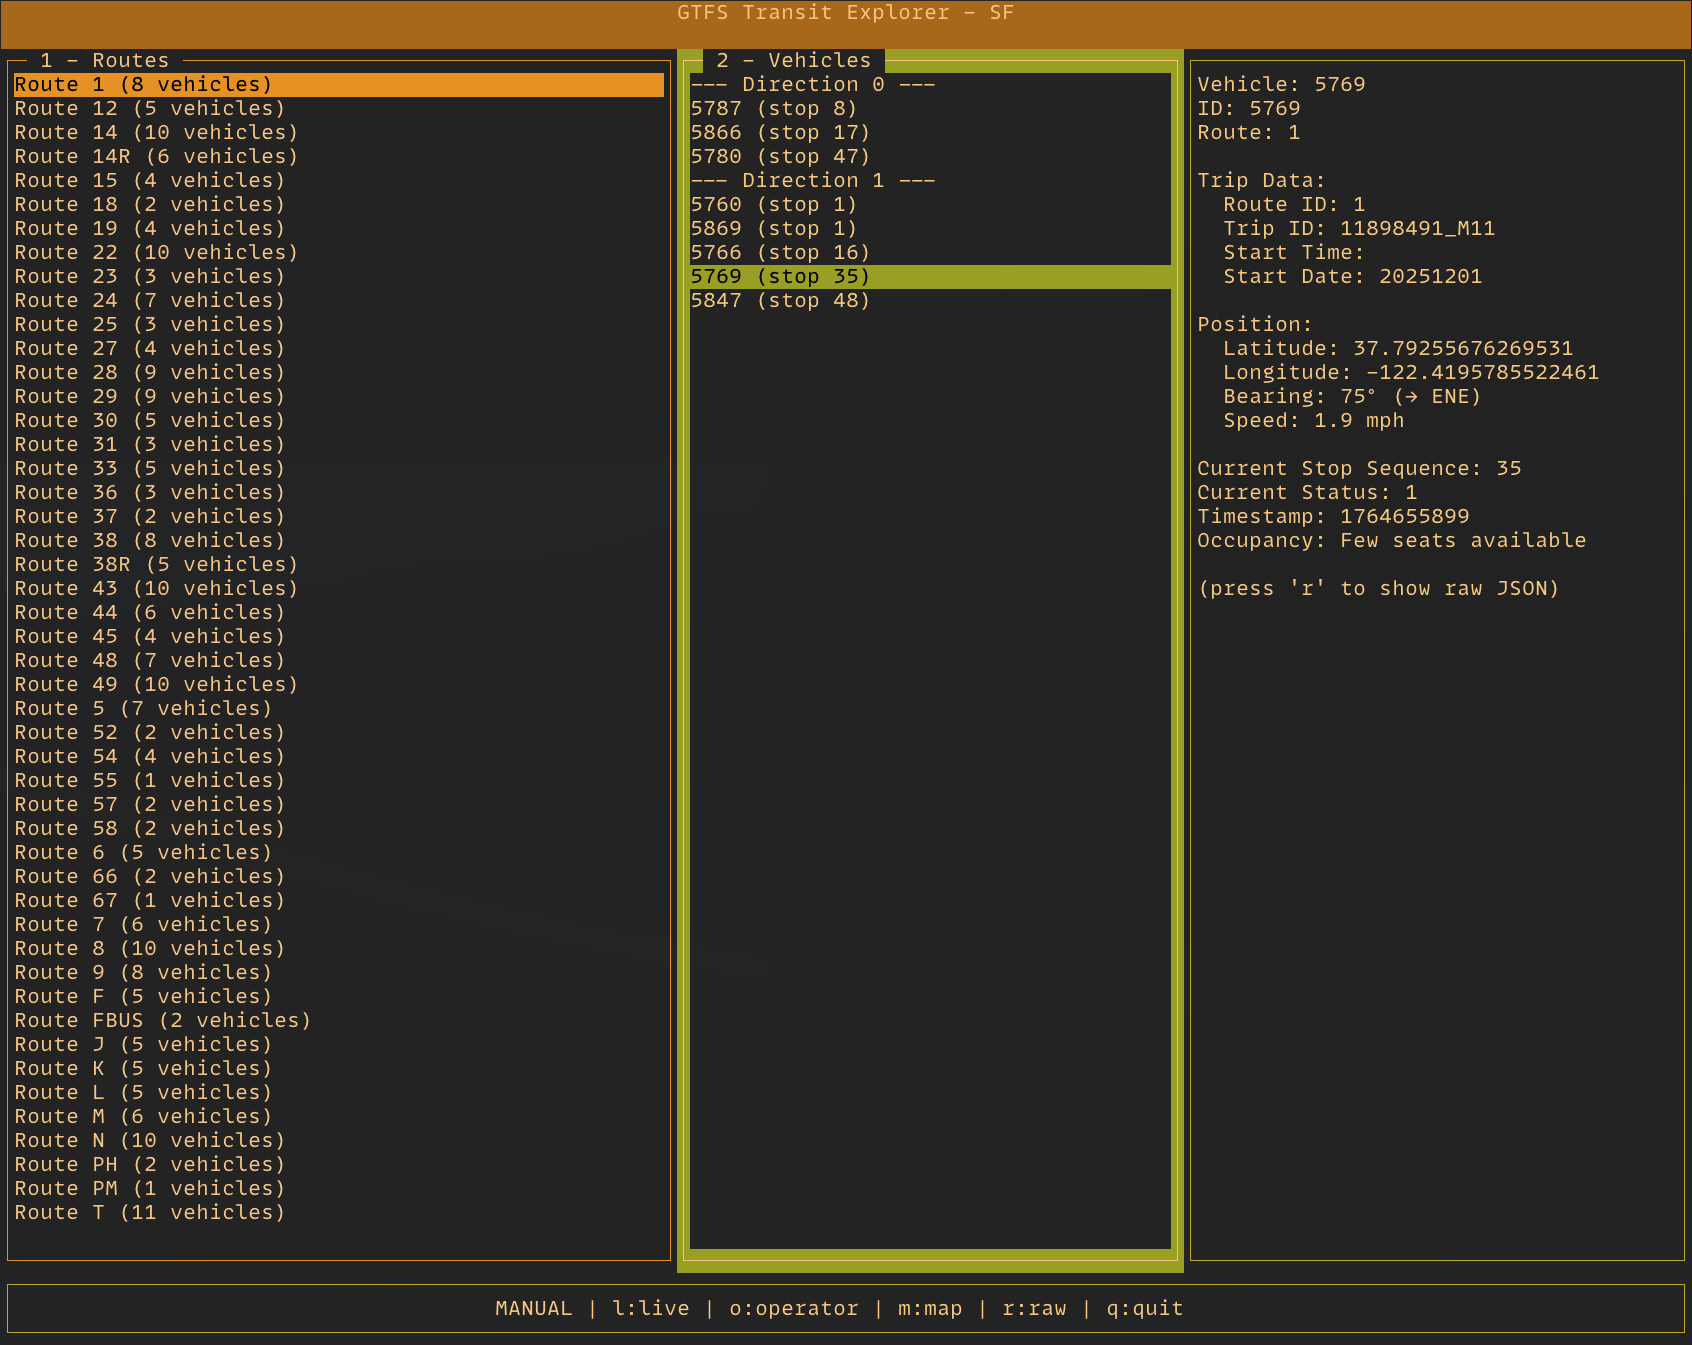Viewport: 1692px width, 1345px height.
Task: Click the Direction 1 separator row
Action: tap(812, 180)
